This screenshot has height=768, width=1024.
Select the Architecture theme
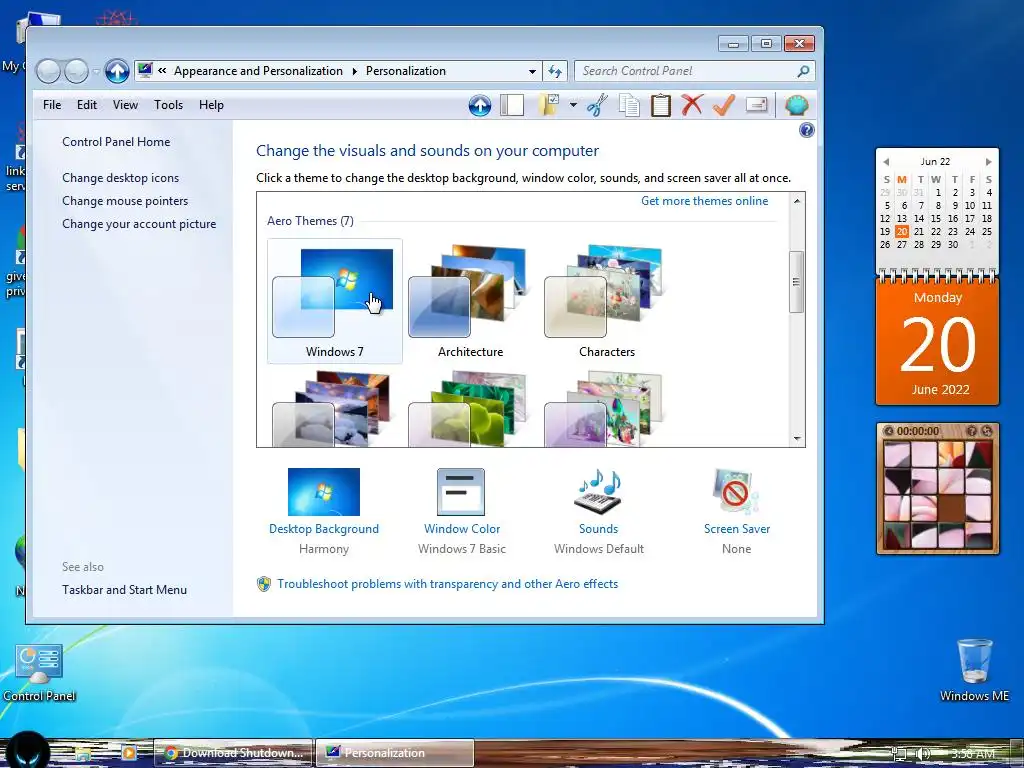pos(470,301)
